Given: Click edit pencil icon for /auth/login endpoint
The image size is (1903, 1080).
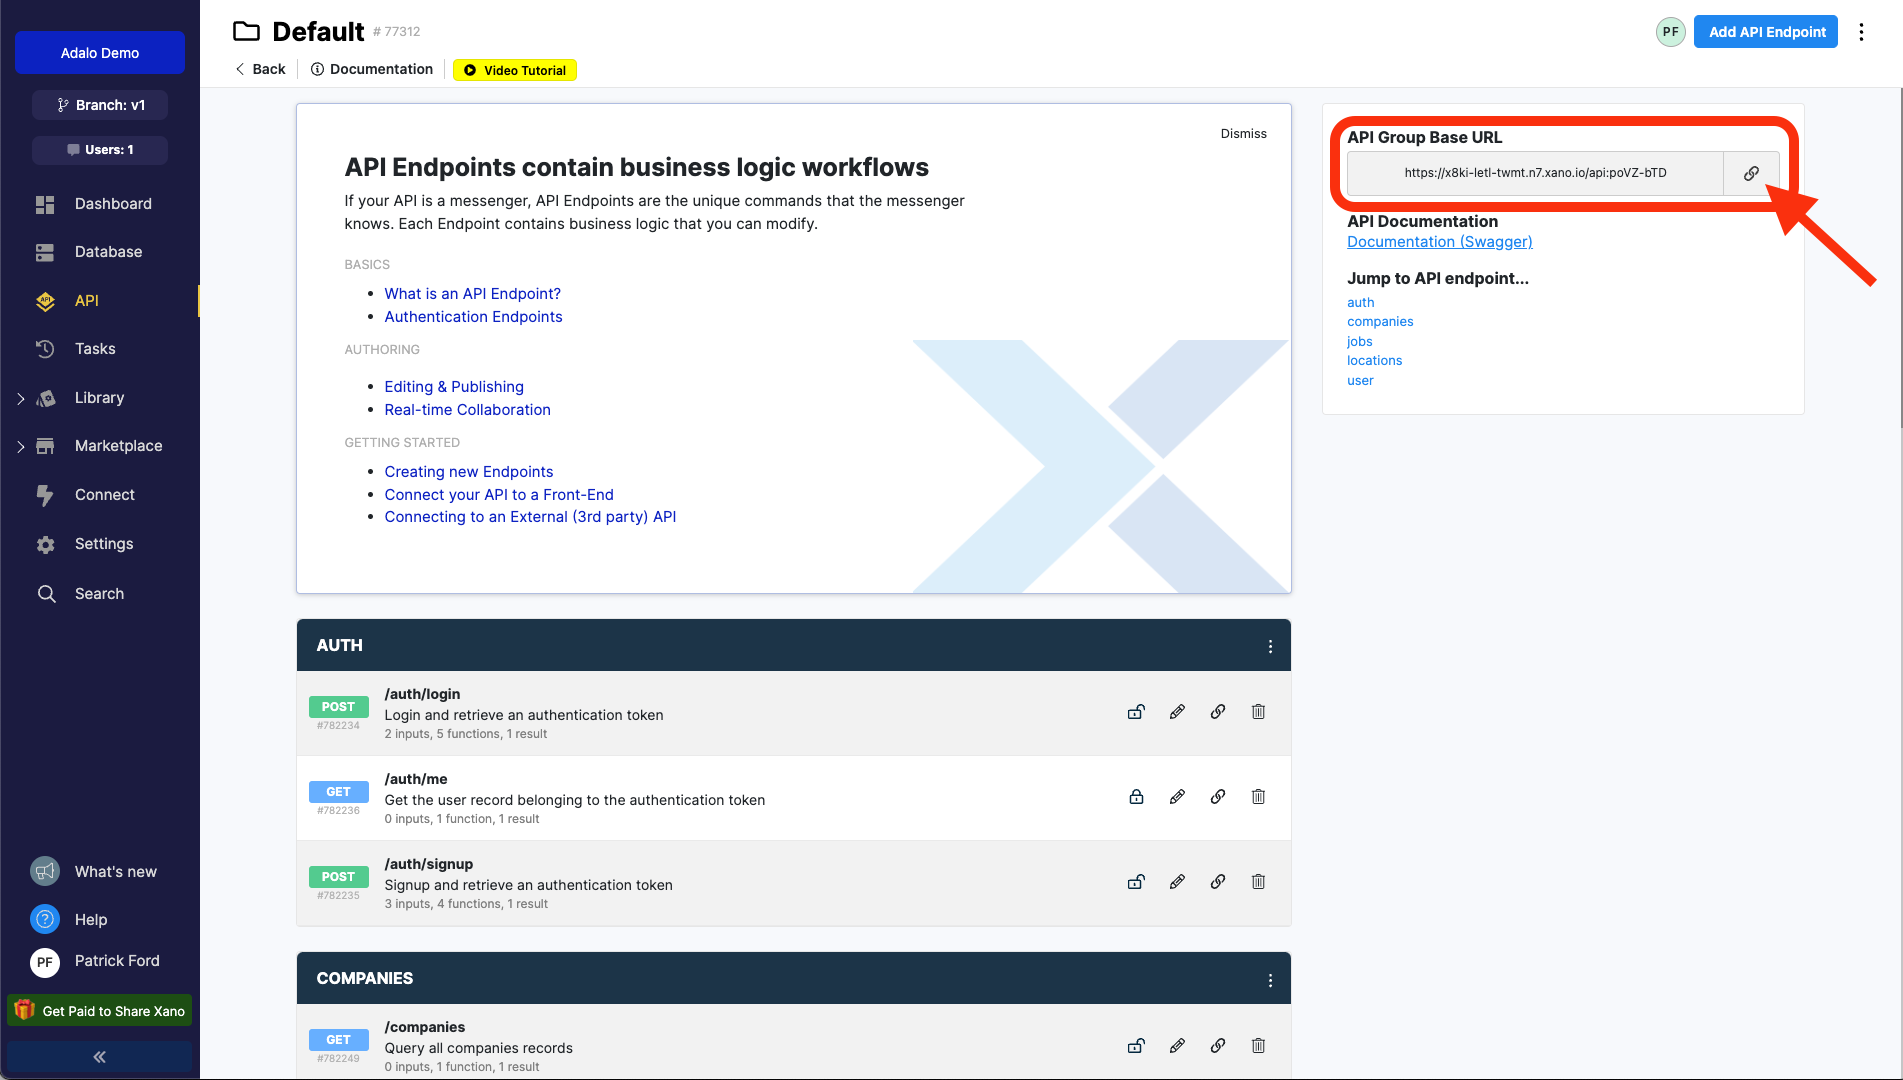Looking at the screenshot, I should pos(1177,712).
